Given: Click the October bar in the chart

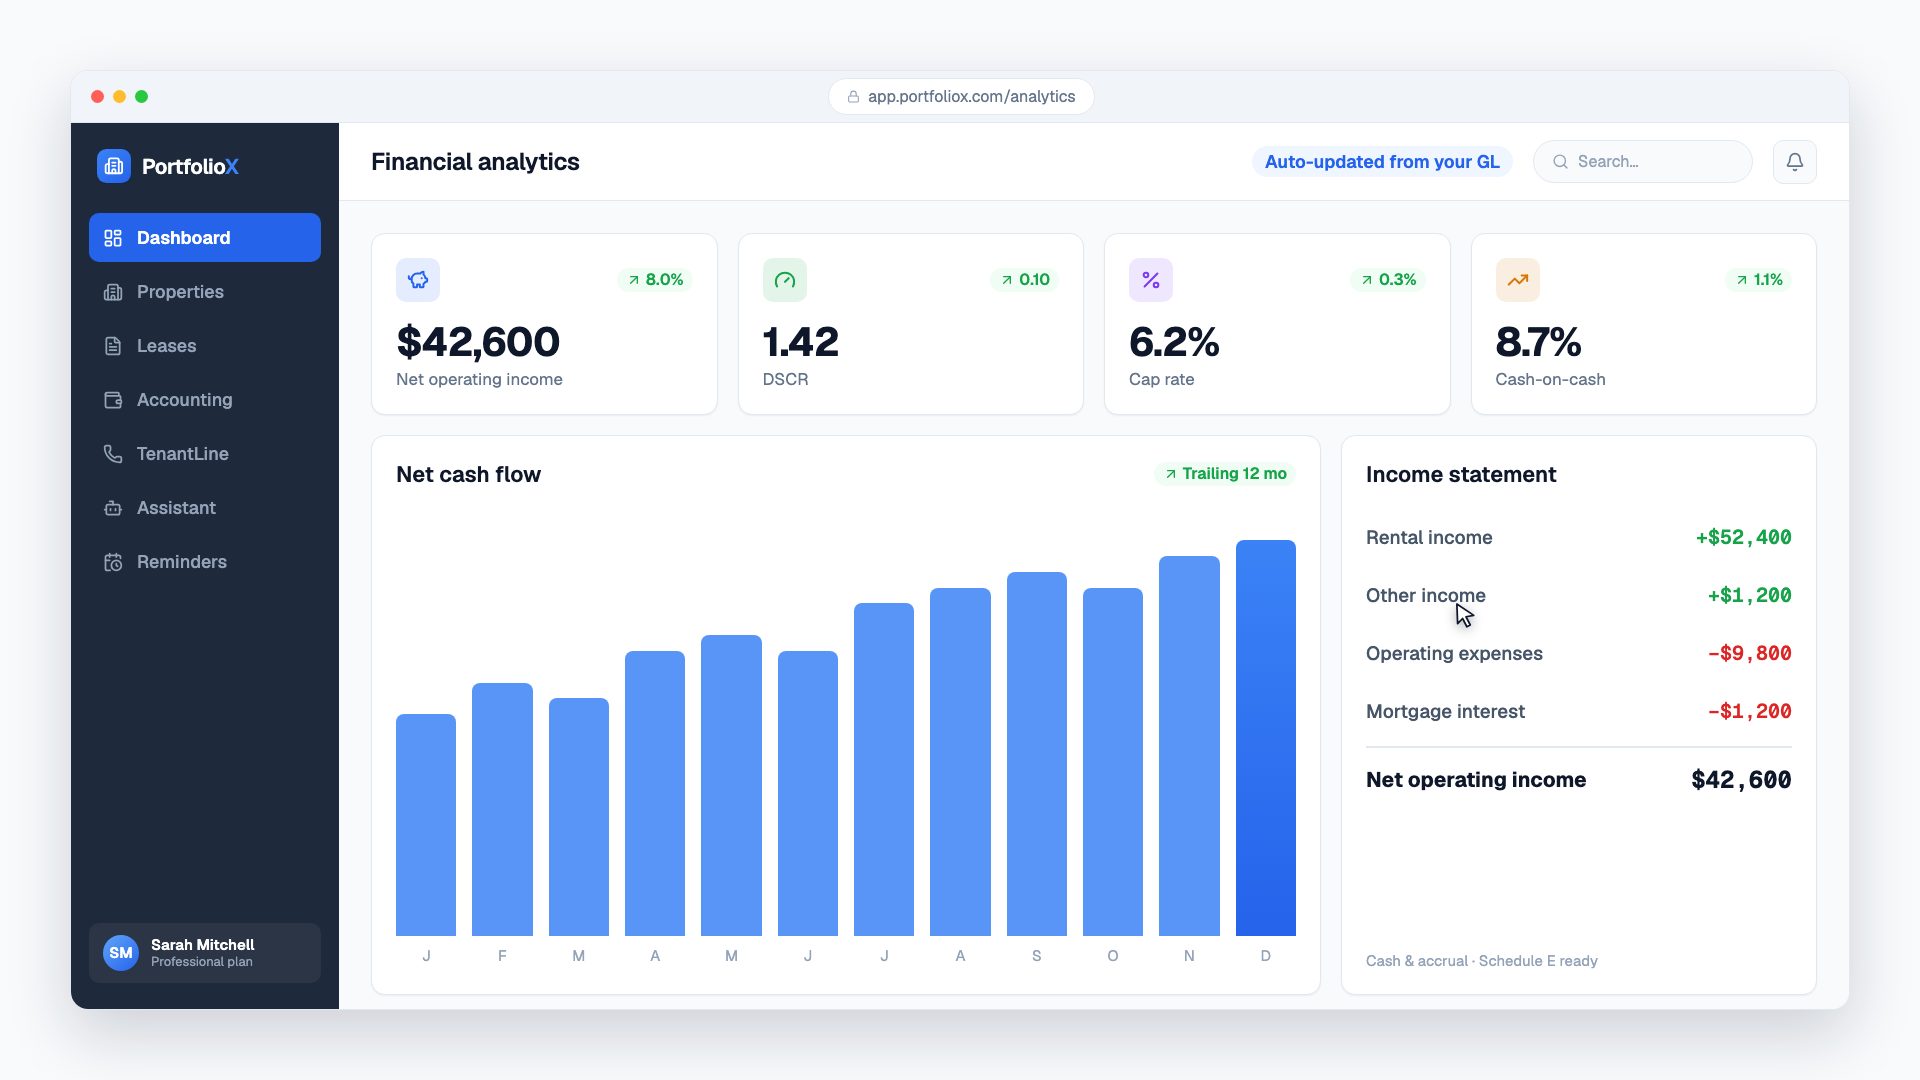Looking at the screenshot, I should coord(1113,762).
